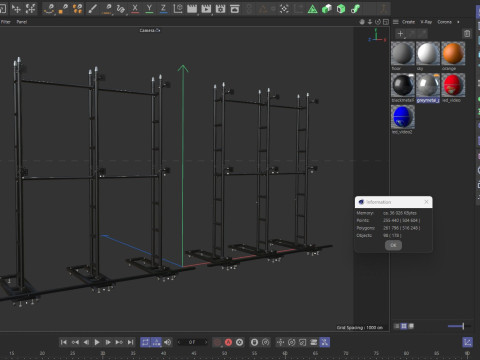480x360 pixels.
Task: Open the Corona menu in Material Manager
Action: point(444,22)
